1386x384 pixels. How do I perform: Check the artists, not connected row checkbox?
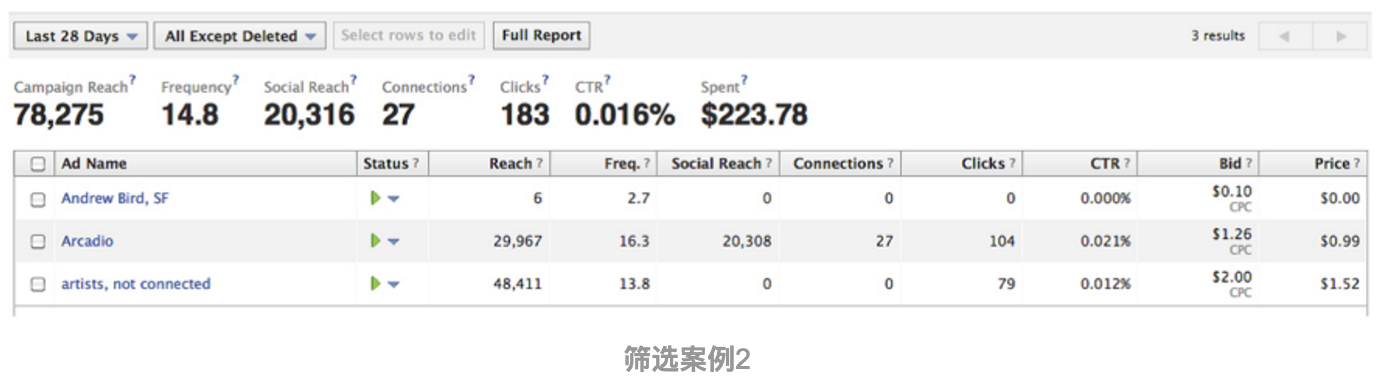click(x=38, y=284)
